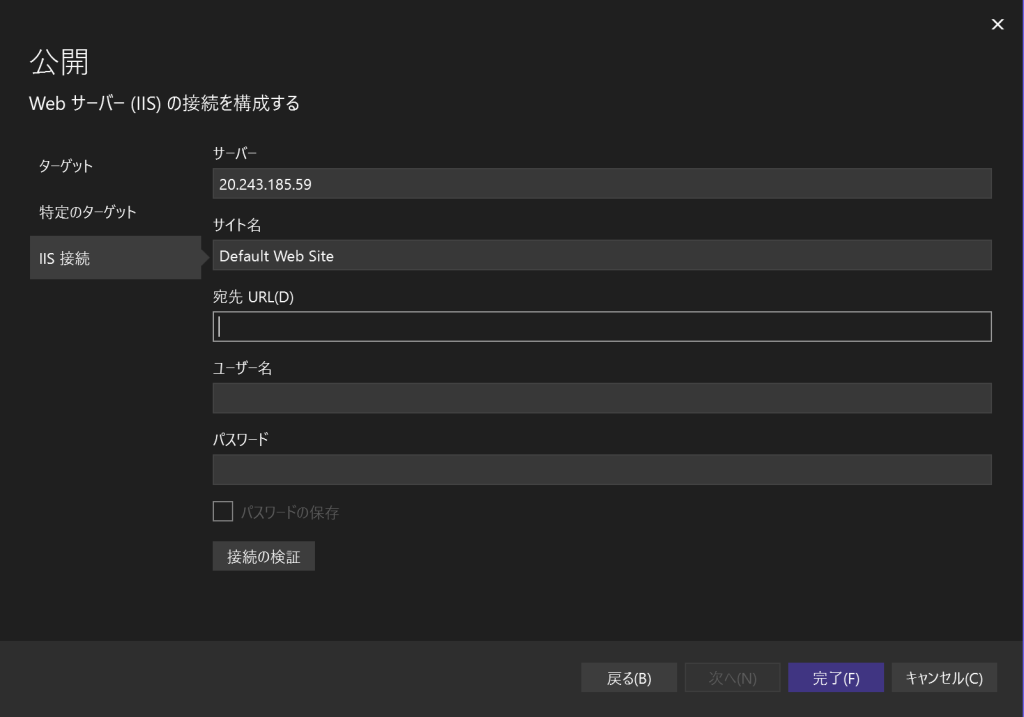Focus the 宛先 URL(D) input field
1024x717 pixels.
[x=601, y=327]
